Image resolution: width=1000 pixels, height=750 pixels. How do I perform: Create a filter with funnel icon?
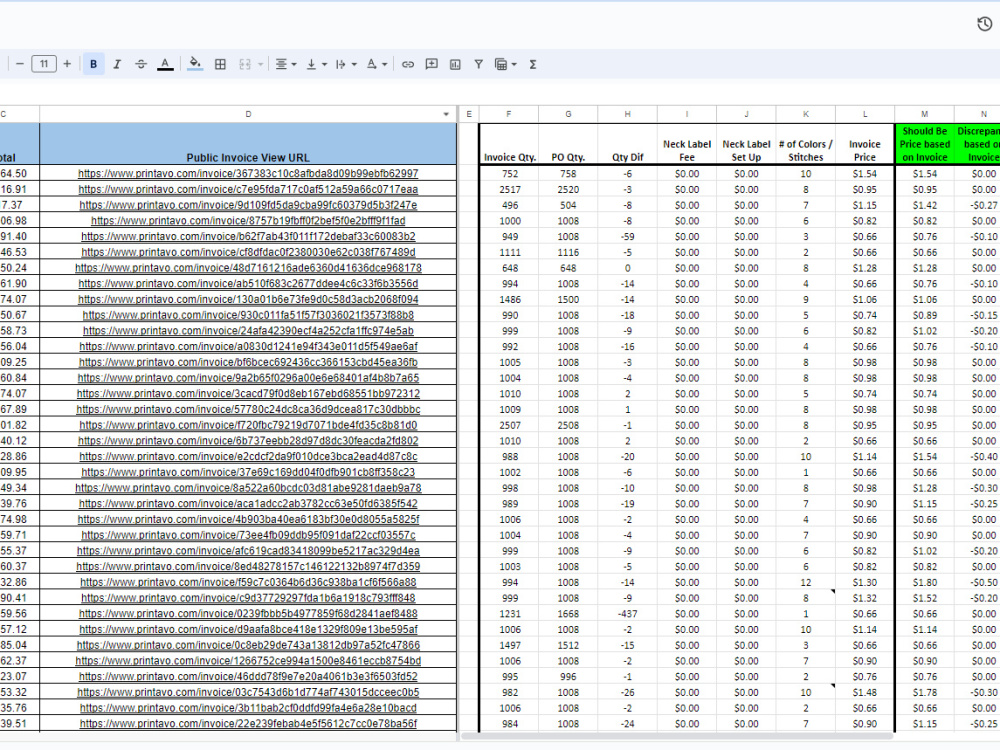pyautogui.click(x=478, y=64)
